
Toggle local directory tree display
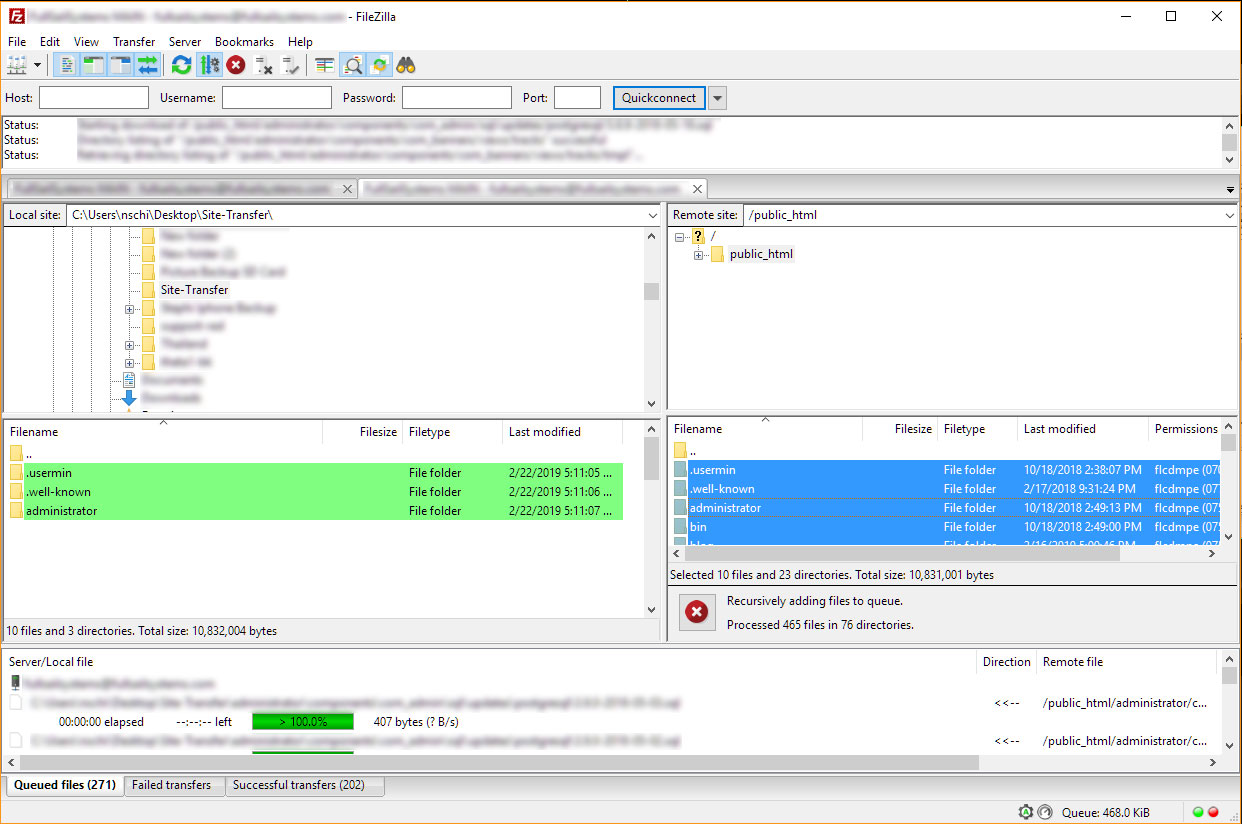click(94, 65)
